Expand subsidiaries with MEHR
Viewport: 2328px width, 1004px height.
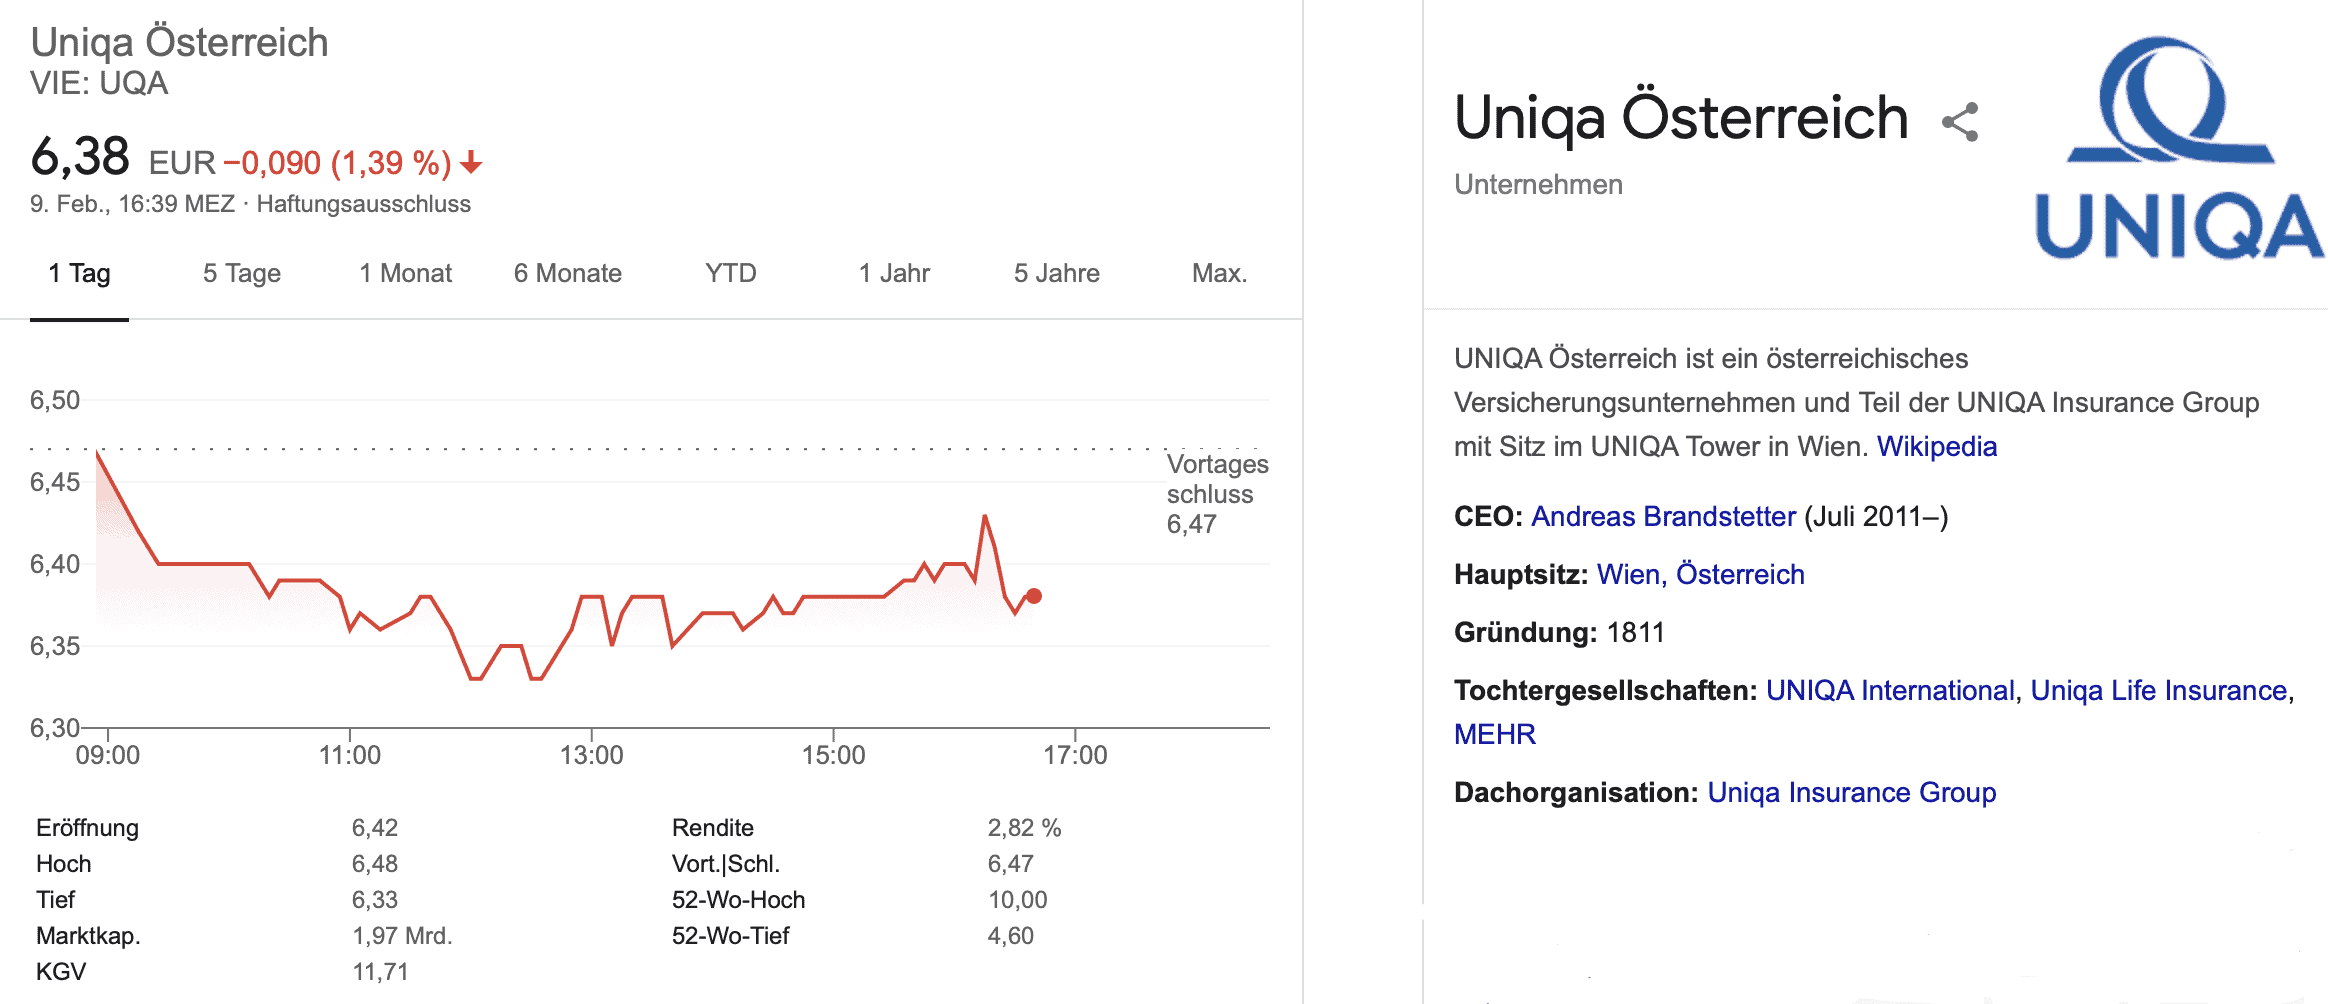tap(1494, 734)
